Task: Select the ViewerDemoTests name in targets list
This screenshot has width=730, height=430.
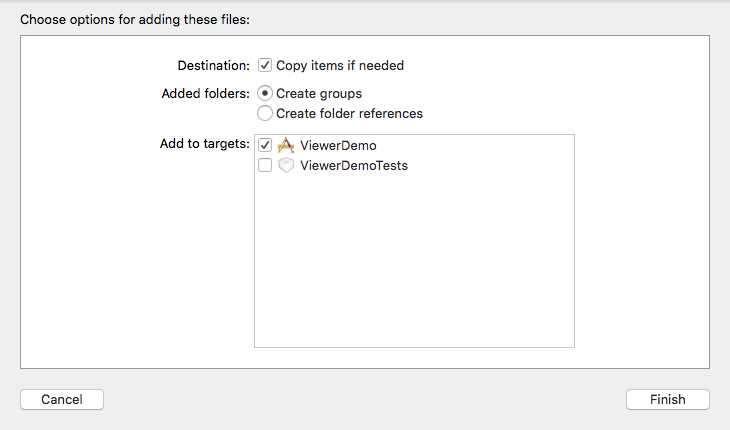Action: pyautogui.click(x=354, y=166)
